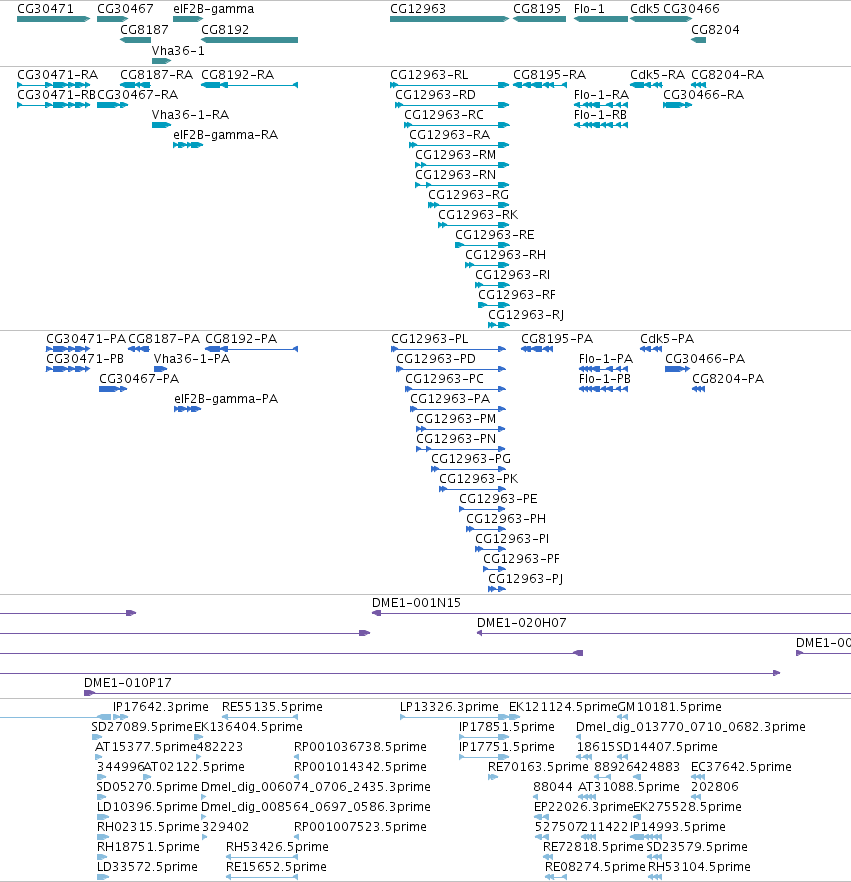This screenshot has width=851, height=882.
Task: Open protein Flo-1-PB
Action: [603, 389]
